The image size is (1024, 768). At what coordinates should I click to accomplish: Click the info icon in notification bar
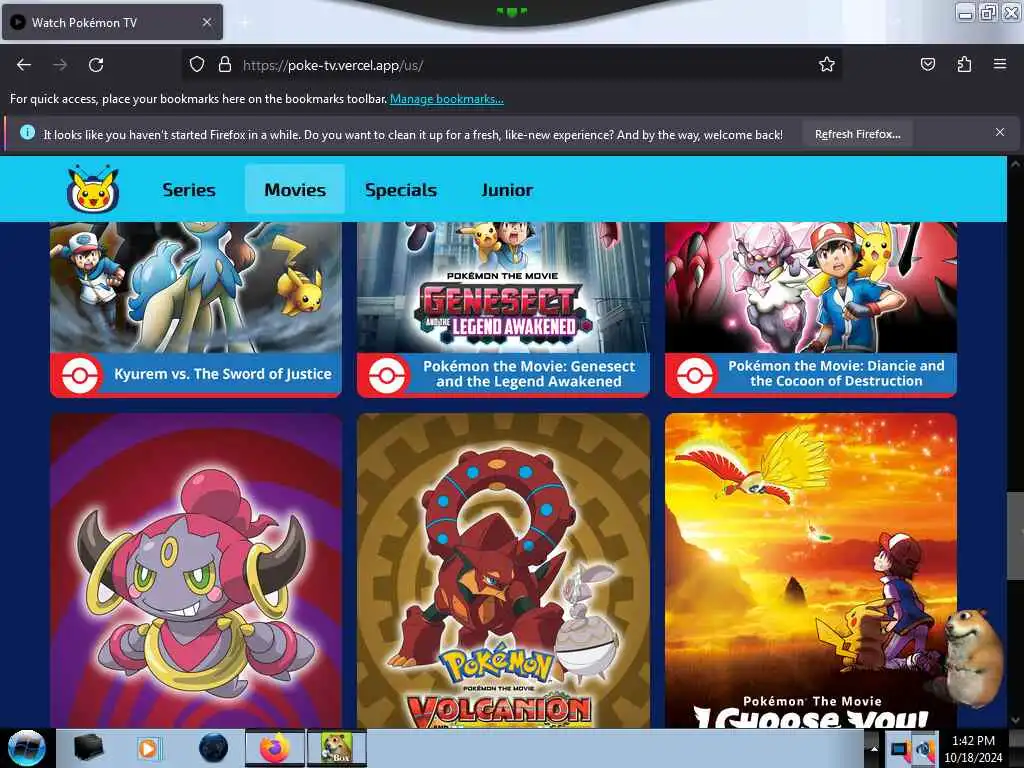27,133
